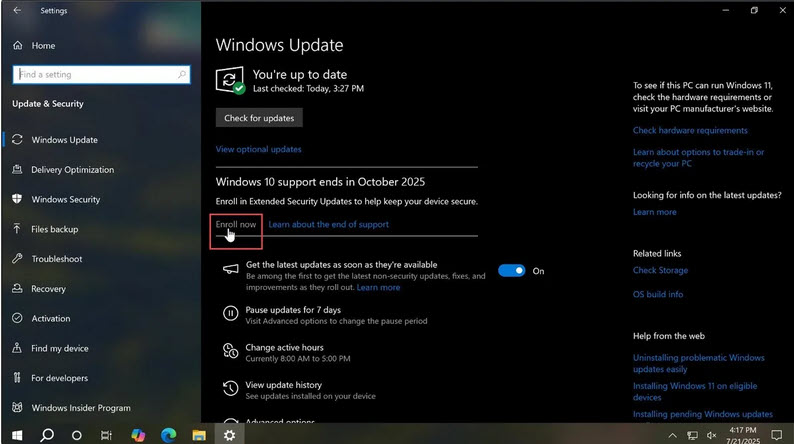794x444 pixels.
Task: Open Windows Security section
Action: 66,199
